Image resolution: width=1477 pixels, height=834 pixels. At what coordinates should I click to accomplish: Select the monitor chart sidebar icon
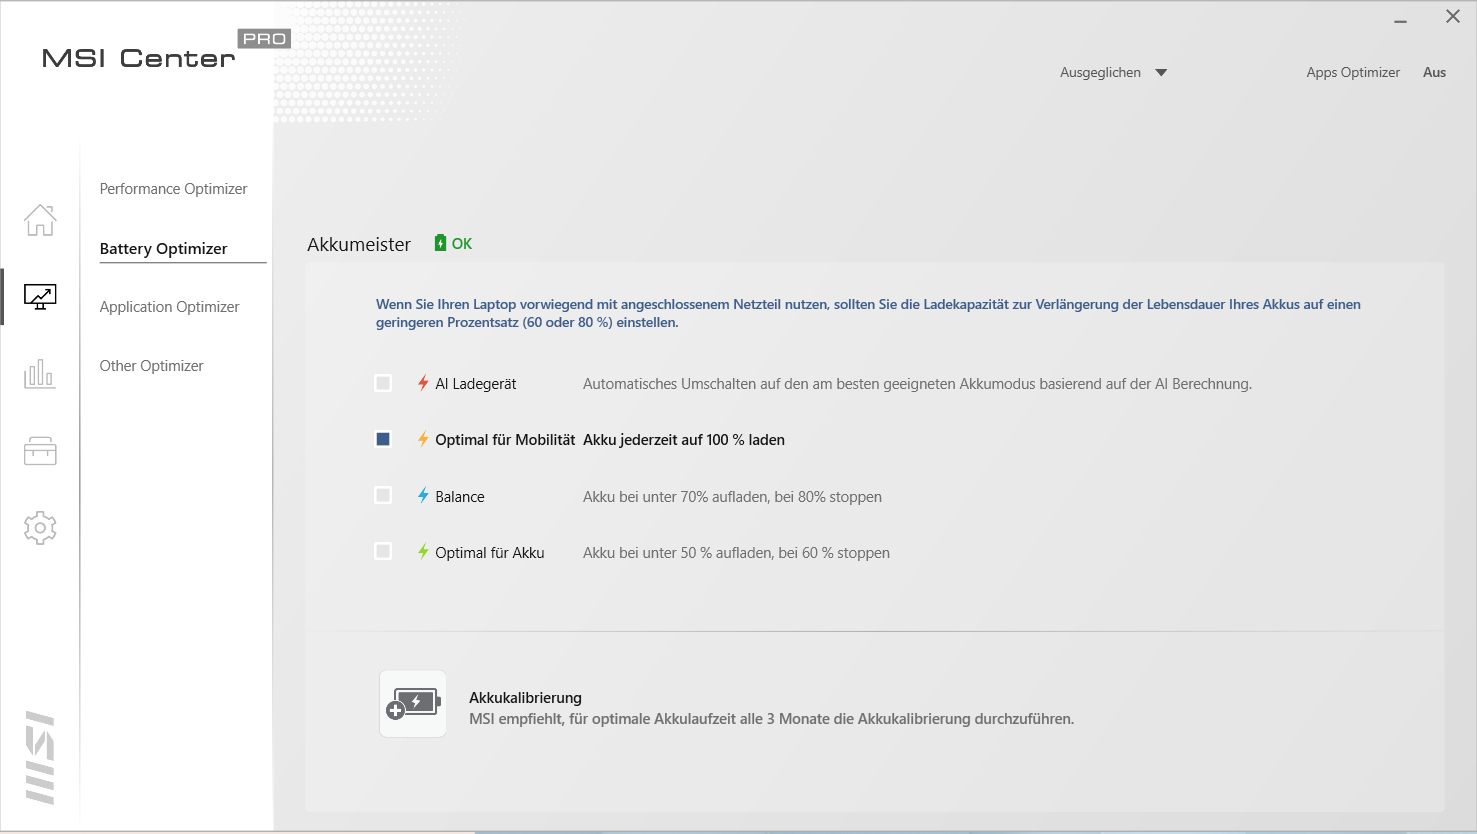pyautogui.click(x=40, y=297)
